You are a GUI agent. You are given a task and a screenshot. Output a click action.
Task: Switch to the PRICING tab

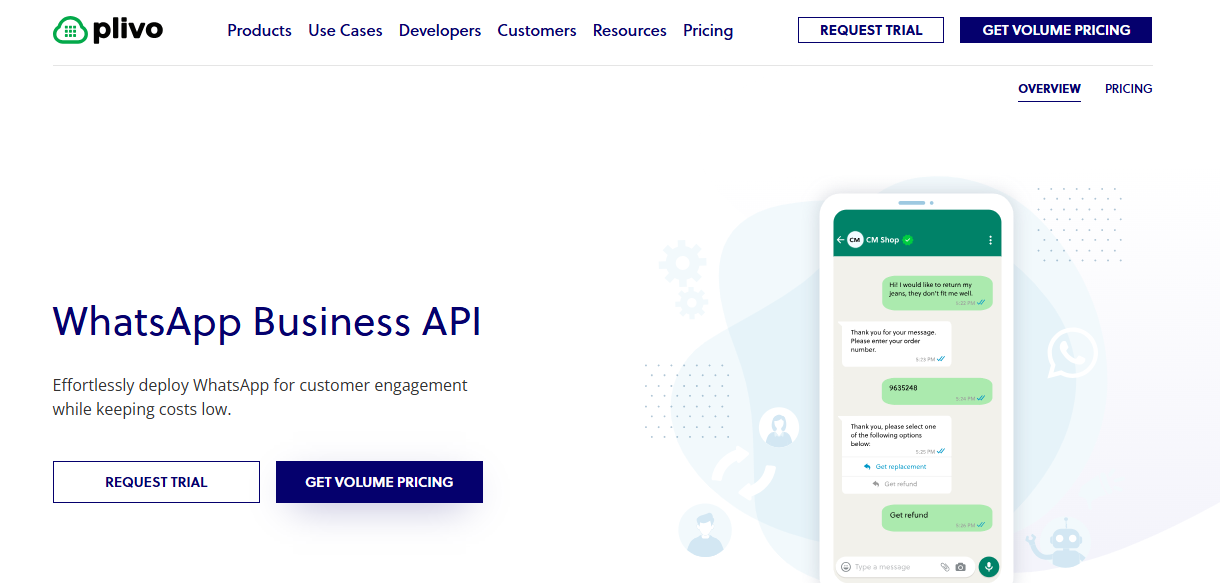(x=1128, y=88)
